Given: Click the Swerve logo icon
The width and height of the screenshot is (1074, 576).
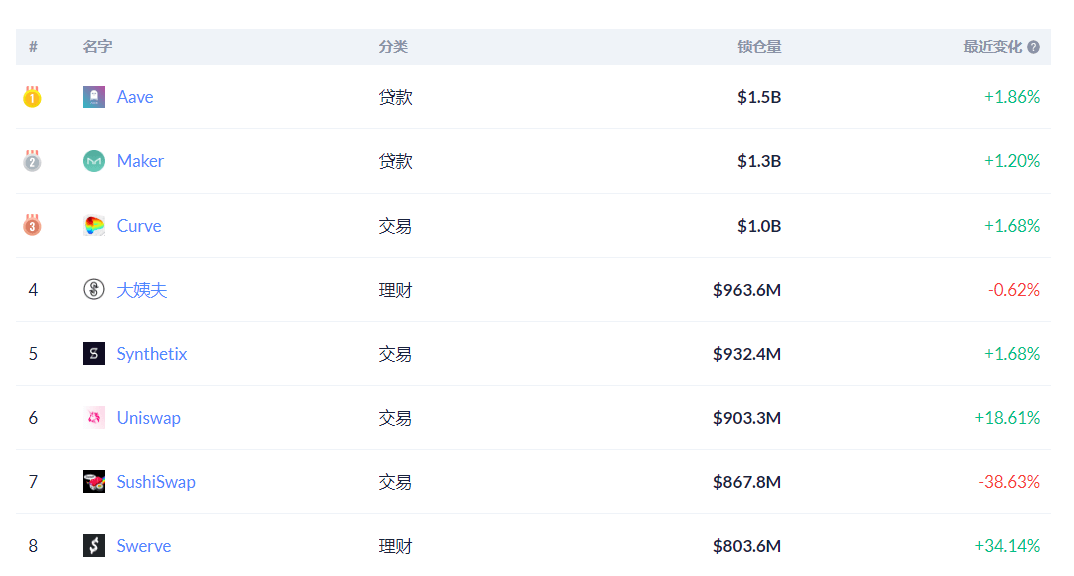Looking at the screenshot, I should click(x=93, y=546).
